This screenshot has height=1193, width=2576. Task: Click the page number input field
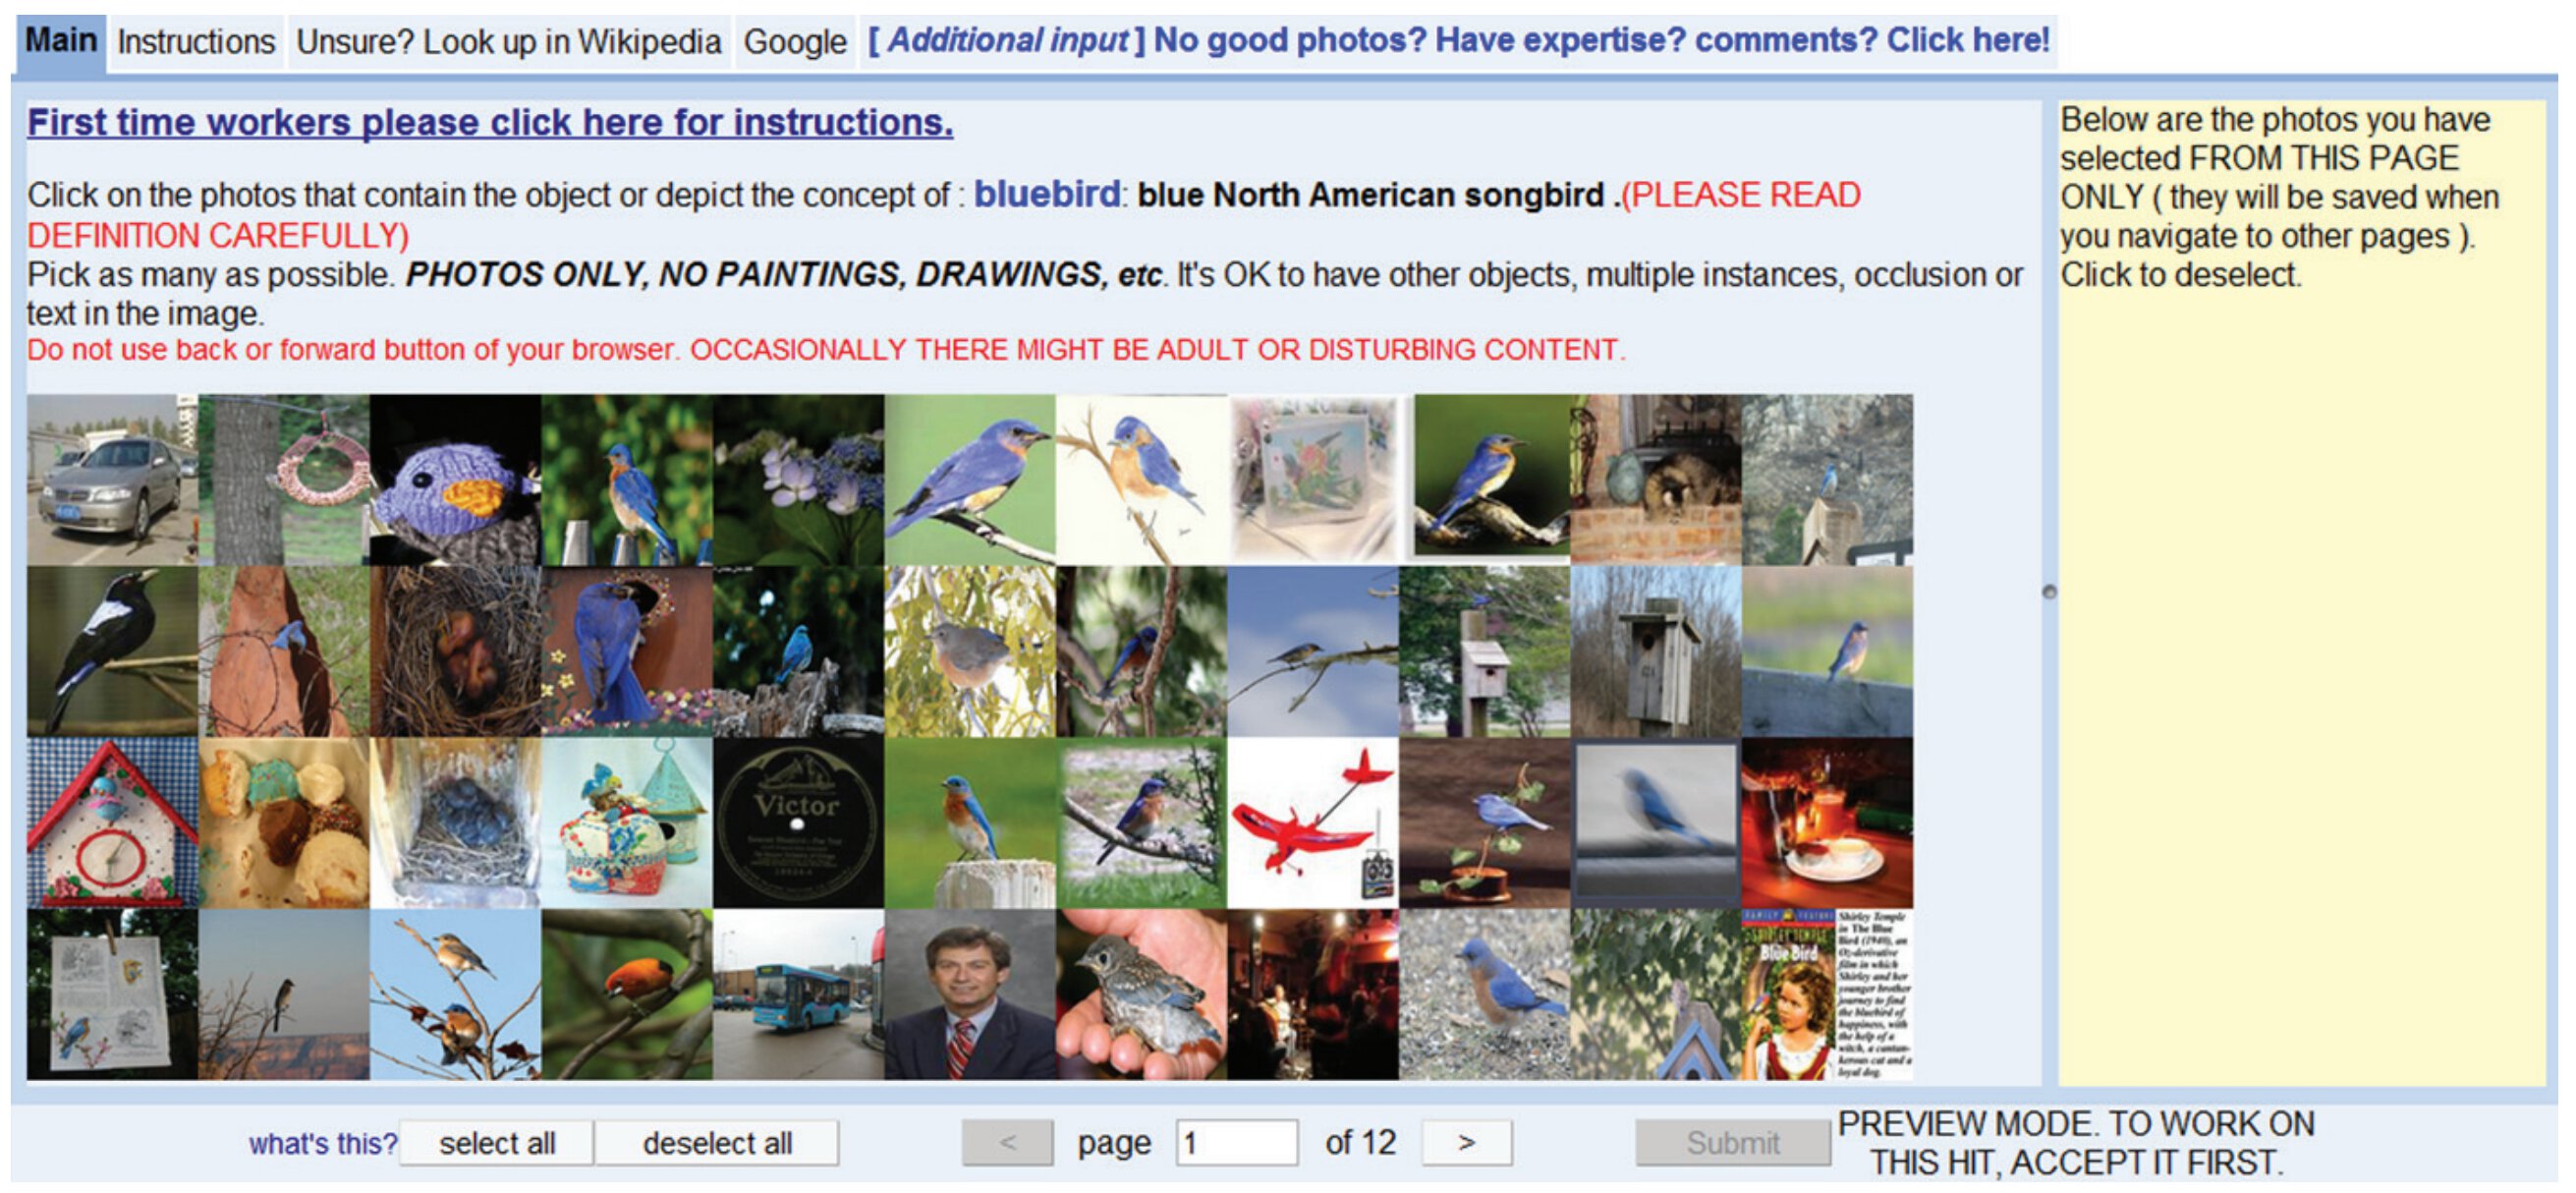tap(1236, 1142)
